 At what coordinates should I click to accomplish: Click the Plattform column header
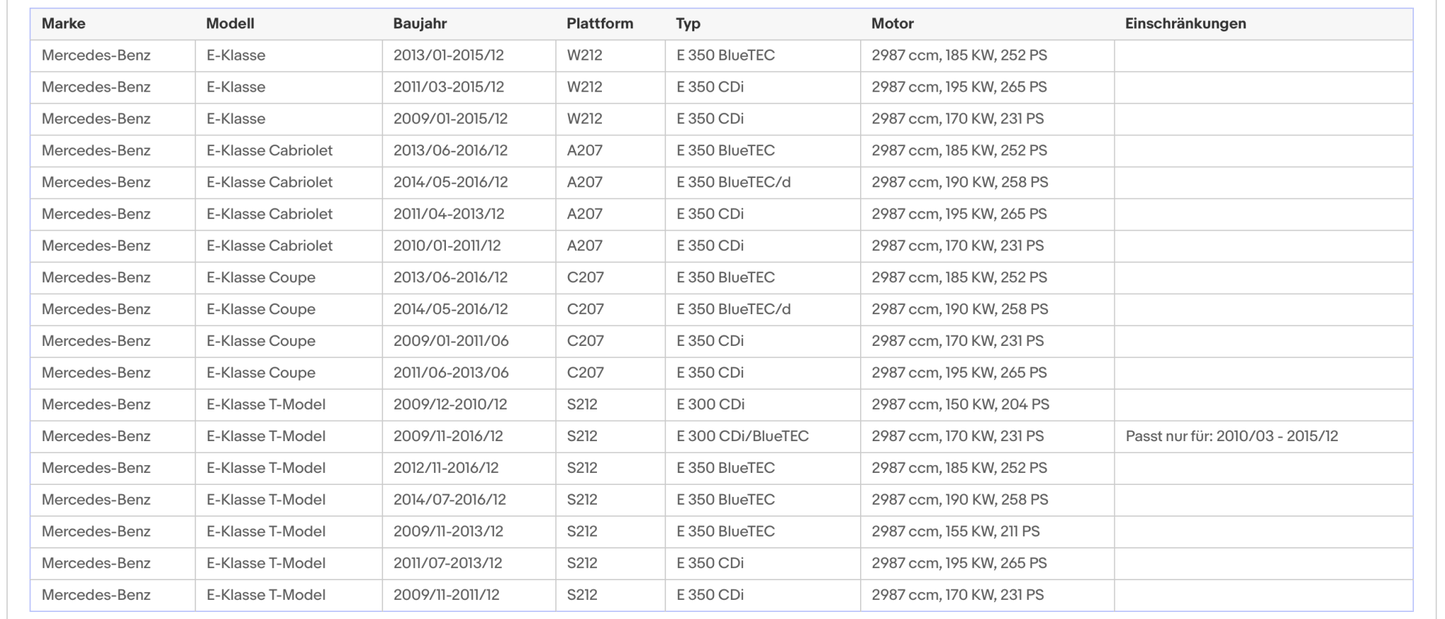tap(599, 24)
